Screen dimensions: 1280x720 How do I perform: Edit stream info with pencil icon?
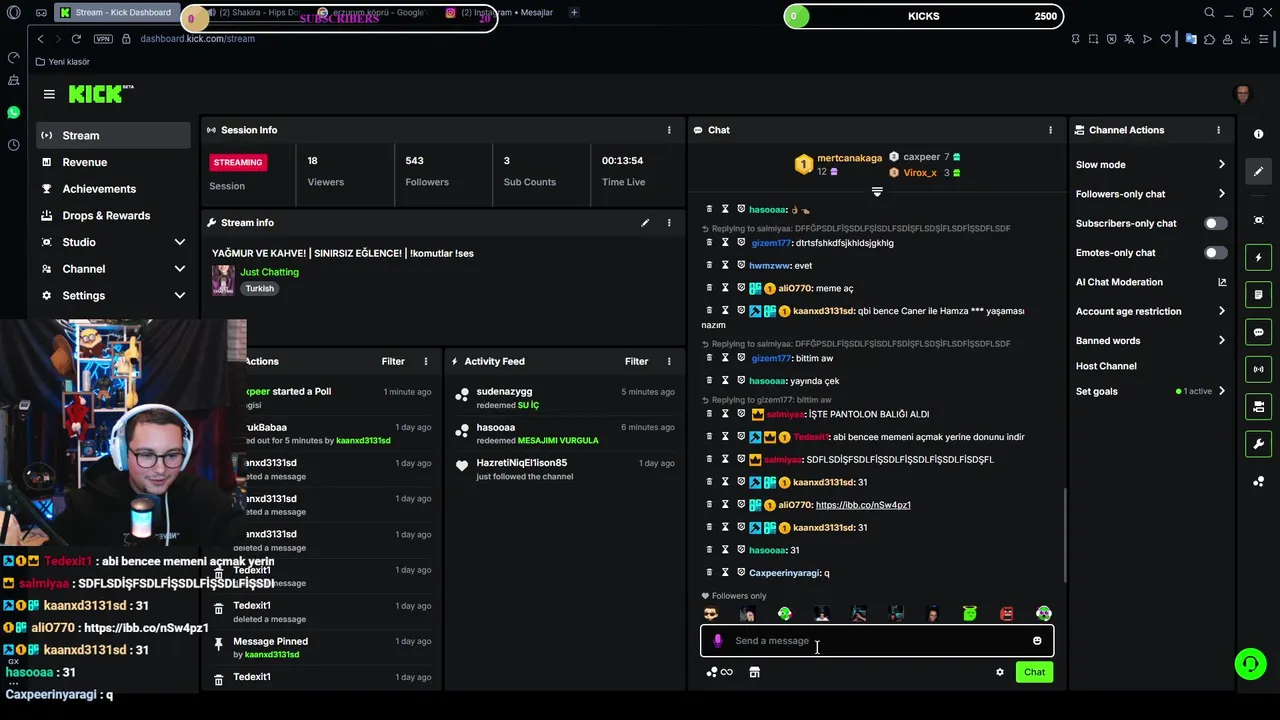point(645,223)
